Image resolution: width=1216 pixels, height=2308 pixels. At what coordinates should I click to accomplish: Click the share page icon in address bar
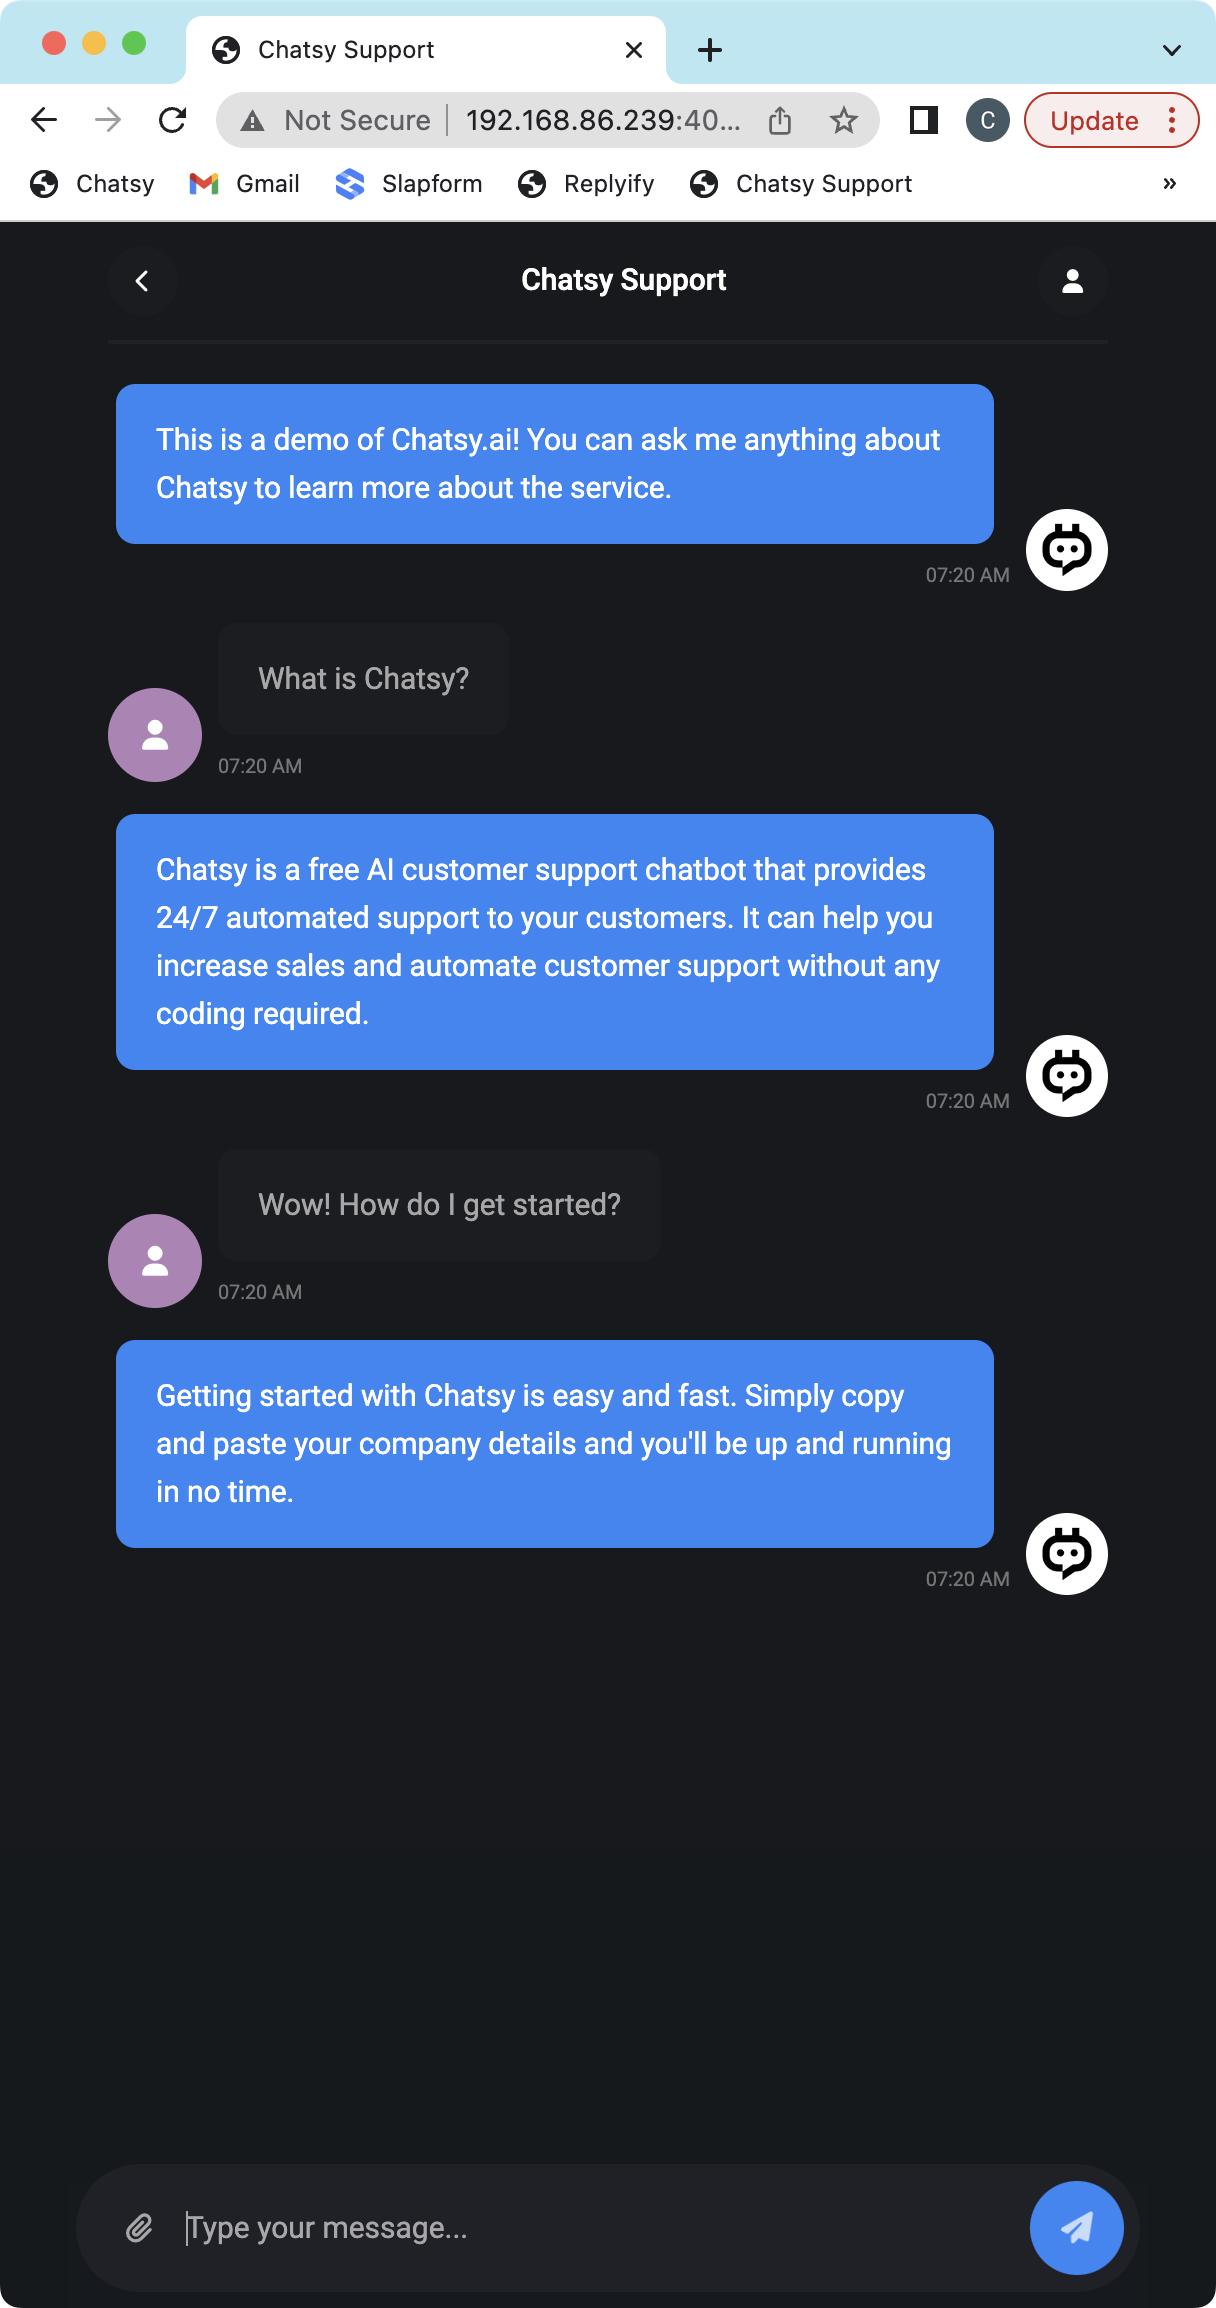780,121
